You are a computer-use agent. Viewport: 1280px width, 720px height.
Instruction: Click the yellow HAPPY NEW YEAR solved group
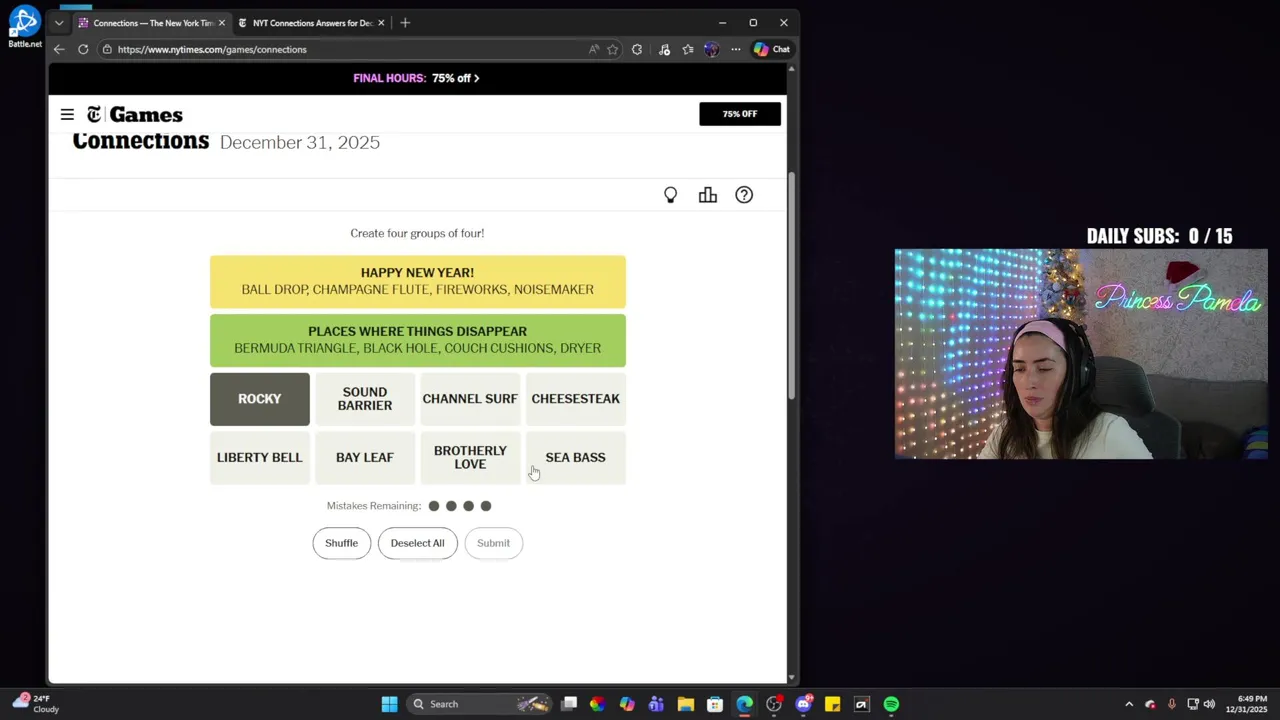[x=418, y=281]
